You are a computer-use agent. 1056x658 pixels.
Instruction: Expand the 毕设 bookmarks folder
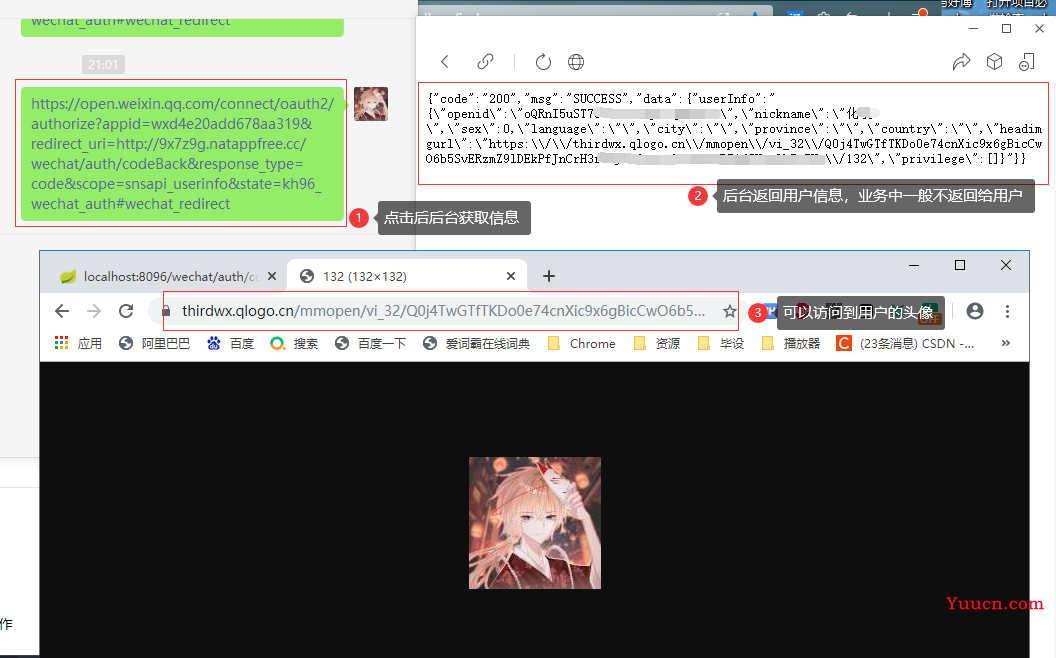coord(721,343)
